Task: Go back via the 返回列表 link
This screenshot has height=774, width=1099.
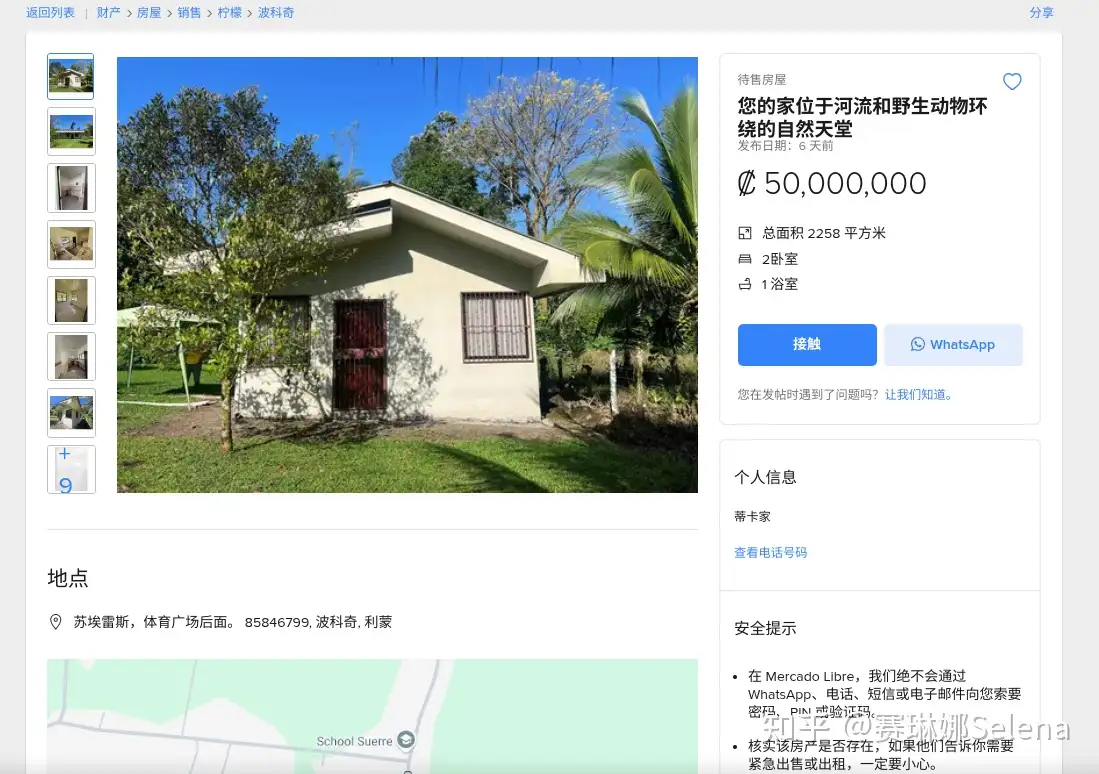Action: pyautogui.click(x=50, y=13)
